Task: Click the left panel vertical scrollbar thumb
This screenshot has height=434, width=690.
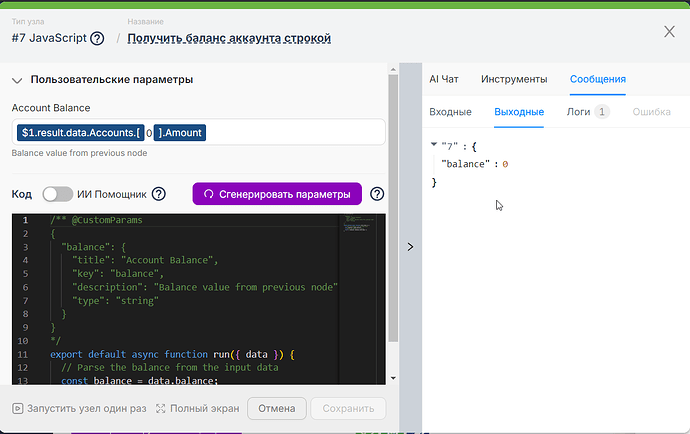Action: coord(393,208)
